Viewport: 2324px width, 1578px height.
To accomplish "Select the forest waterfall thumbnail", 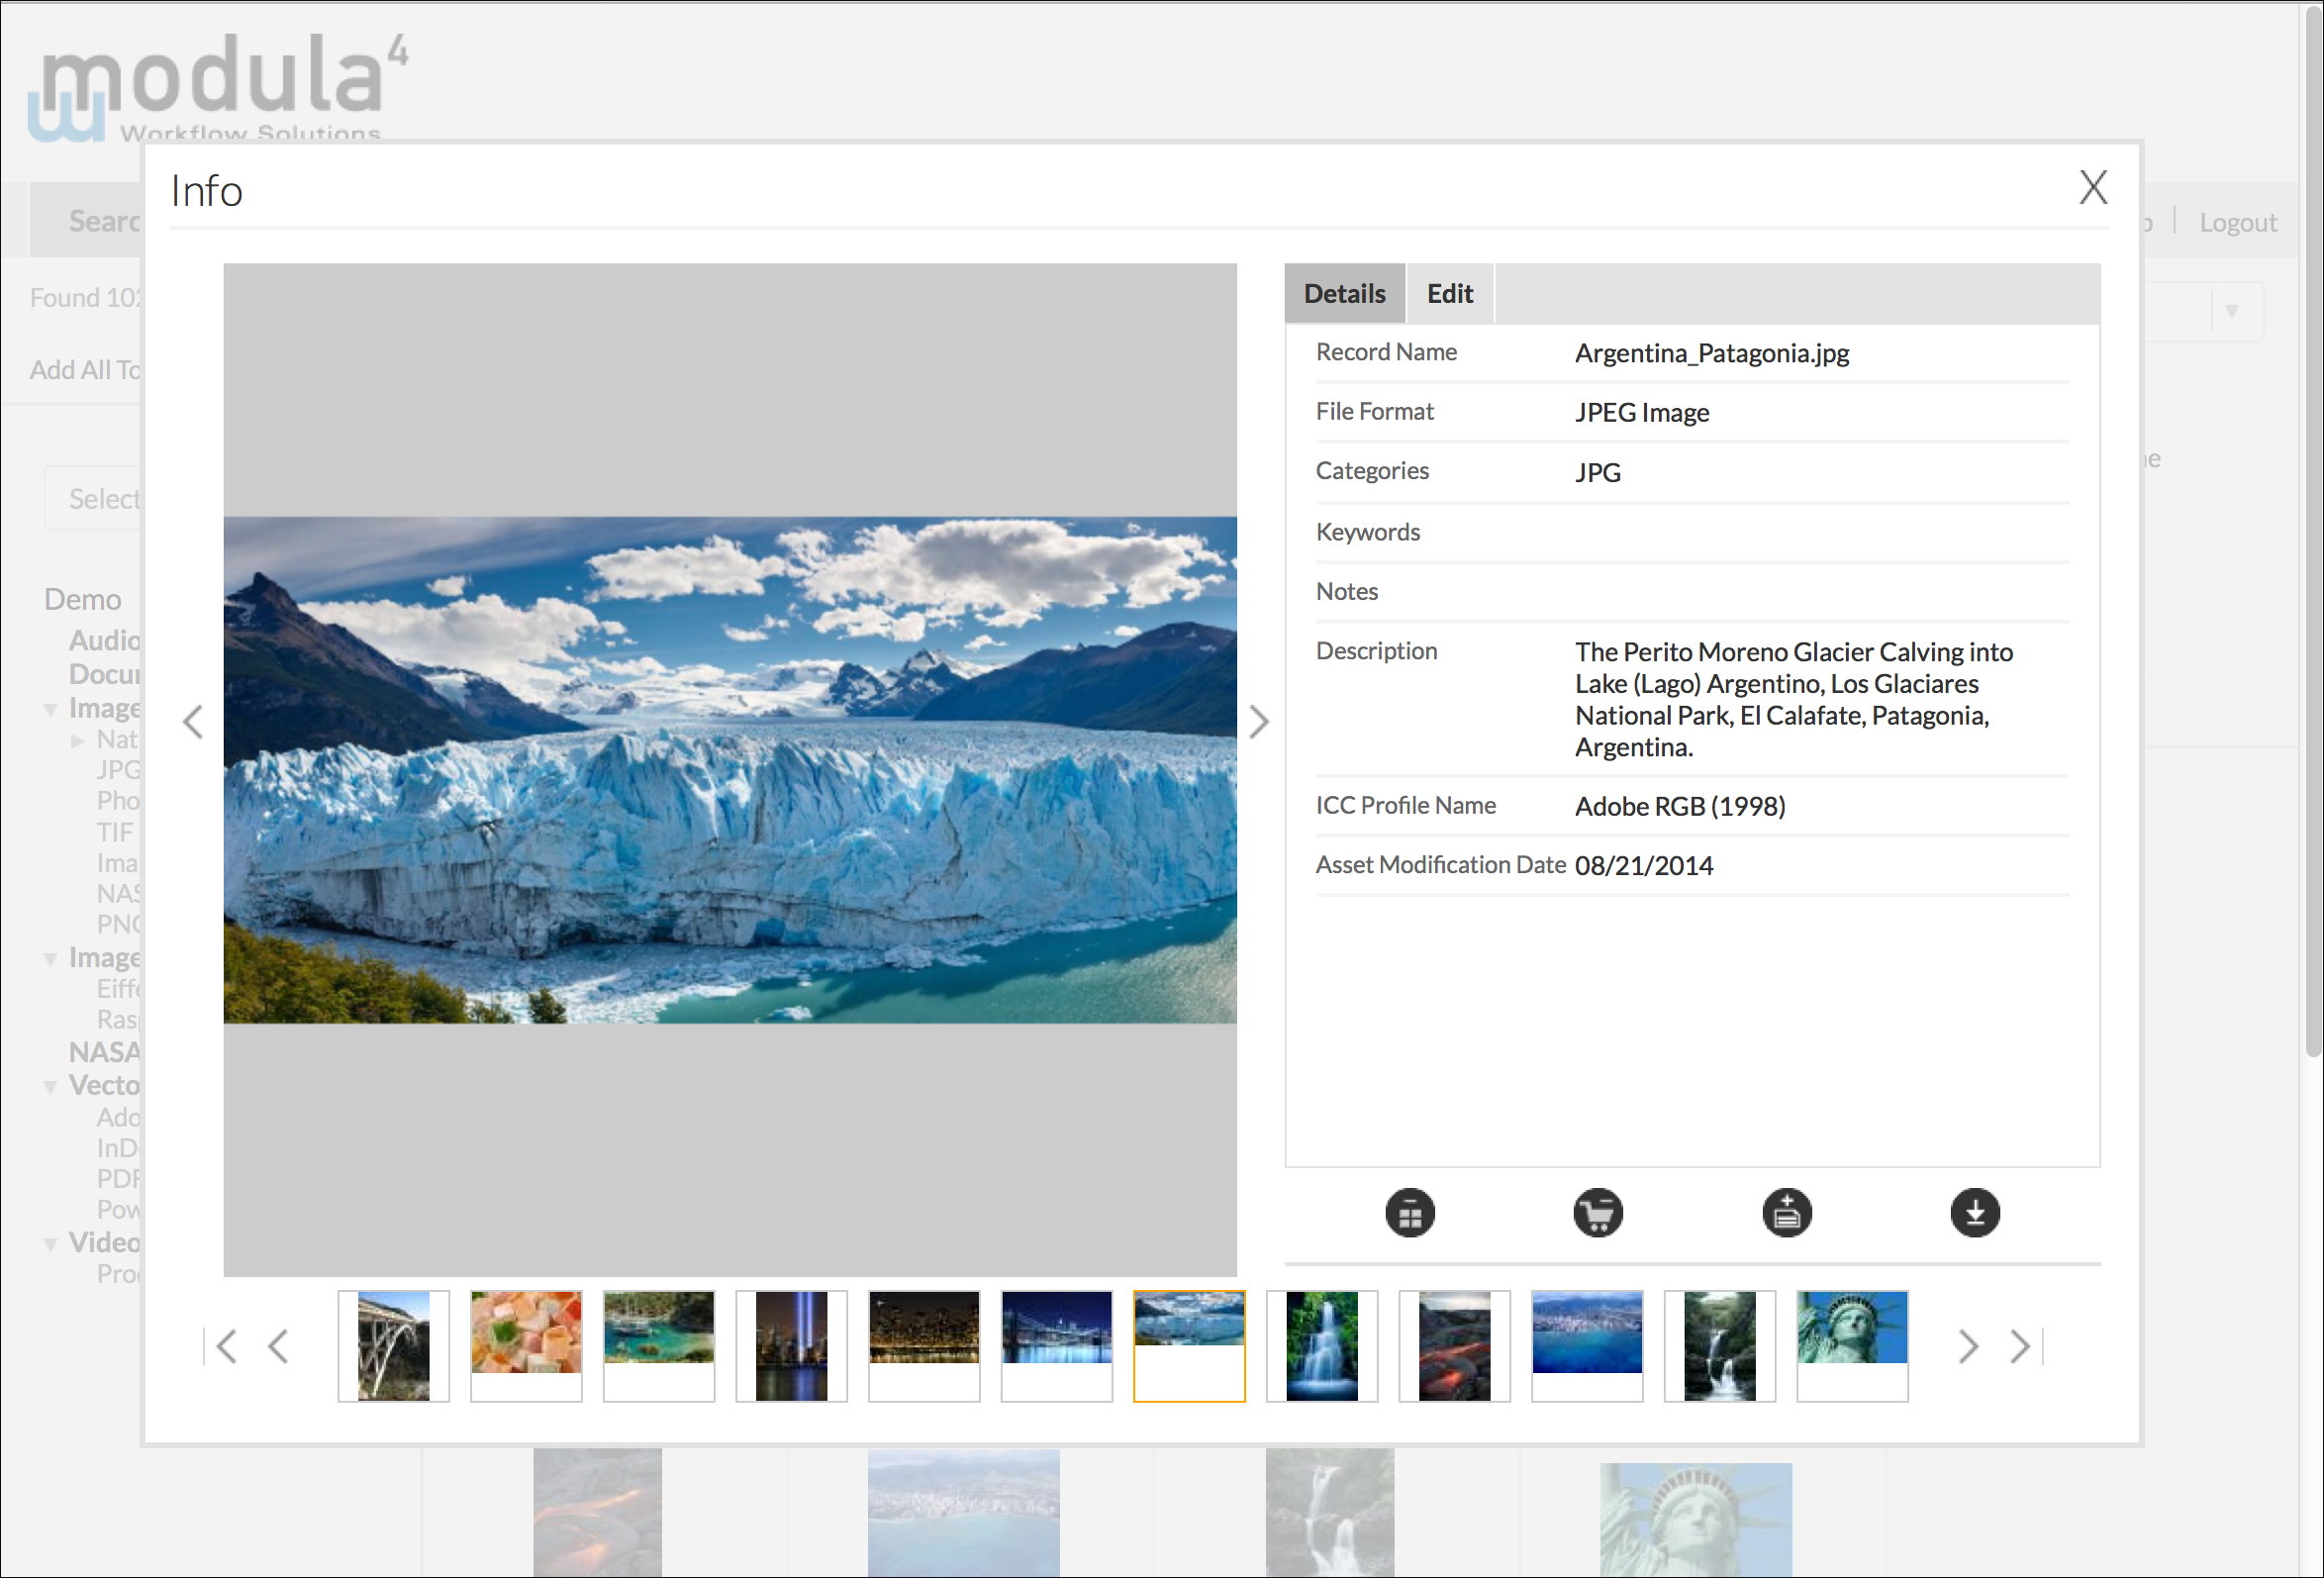I will (x=1719, y=1346).
